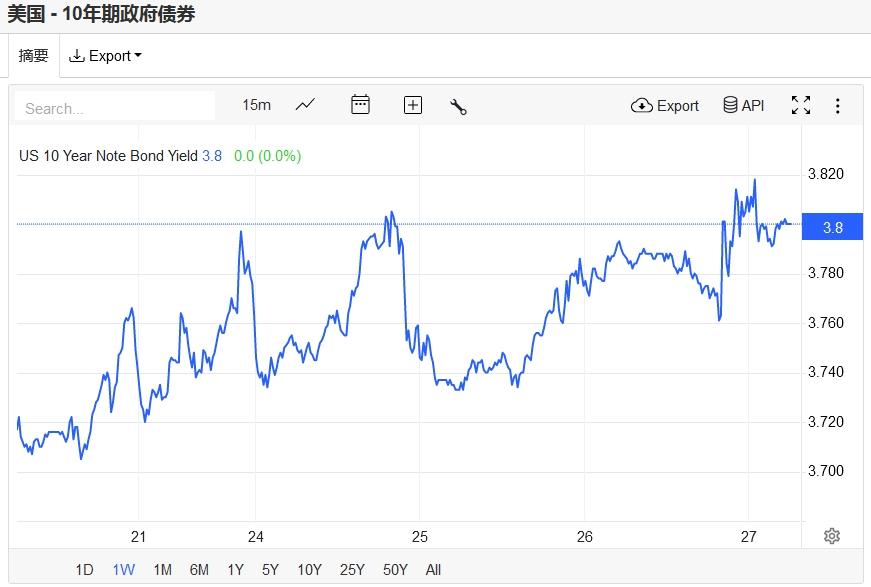The image size is (871, 587).
Task: Open the 15m interval selector
Action: [256, 105]
